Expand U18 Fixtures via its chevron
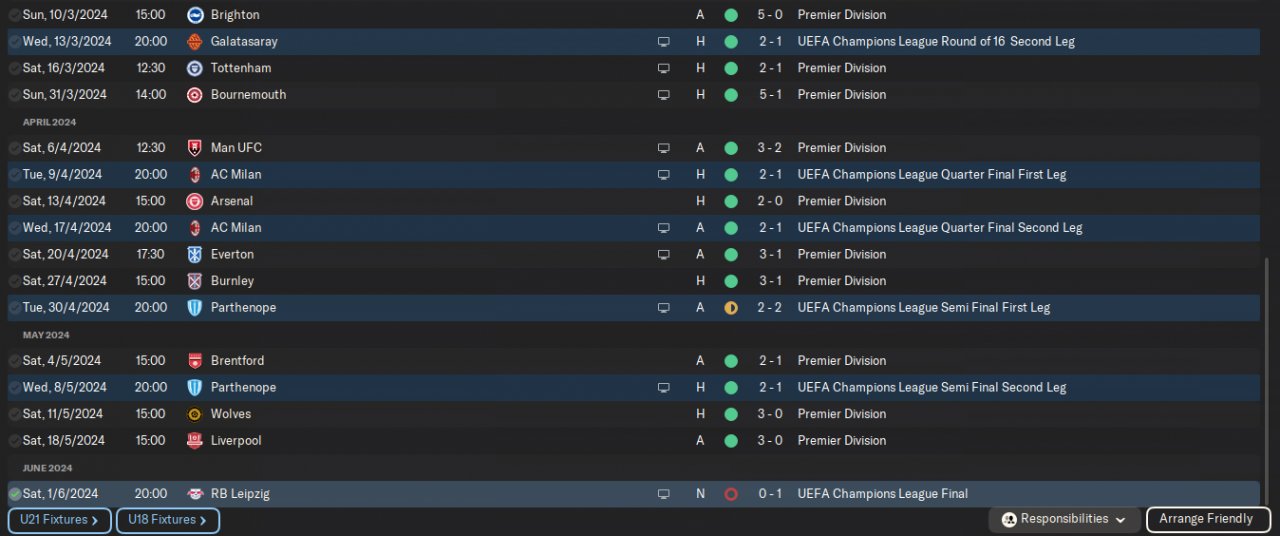The image size is (1280, 536). (203, 521)
